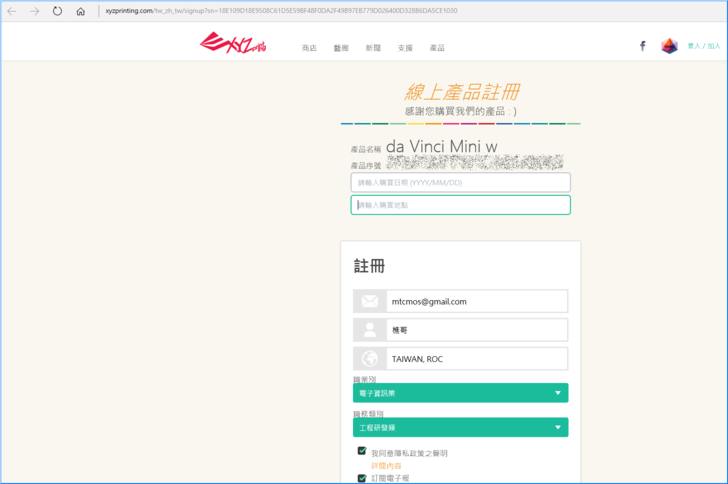Click the XYZprinting logo

pos(230,44)
